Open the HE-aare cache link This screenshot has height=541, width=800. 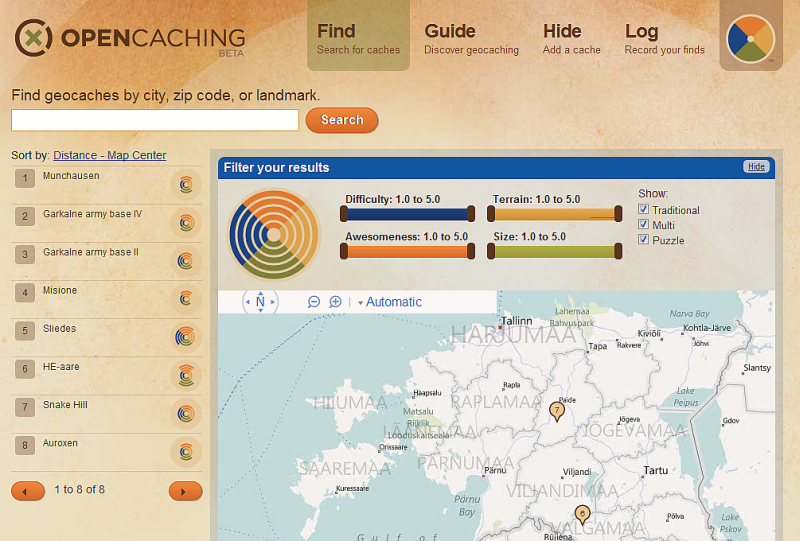[61, 367]
